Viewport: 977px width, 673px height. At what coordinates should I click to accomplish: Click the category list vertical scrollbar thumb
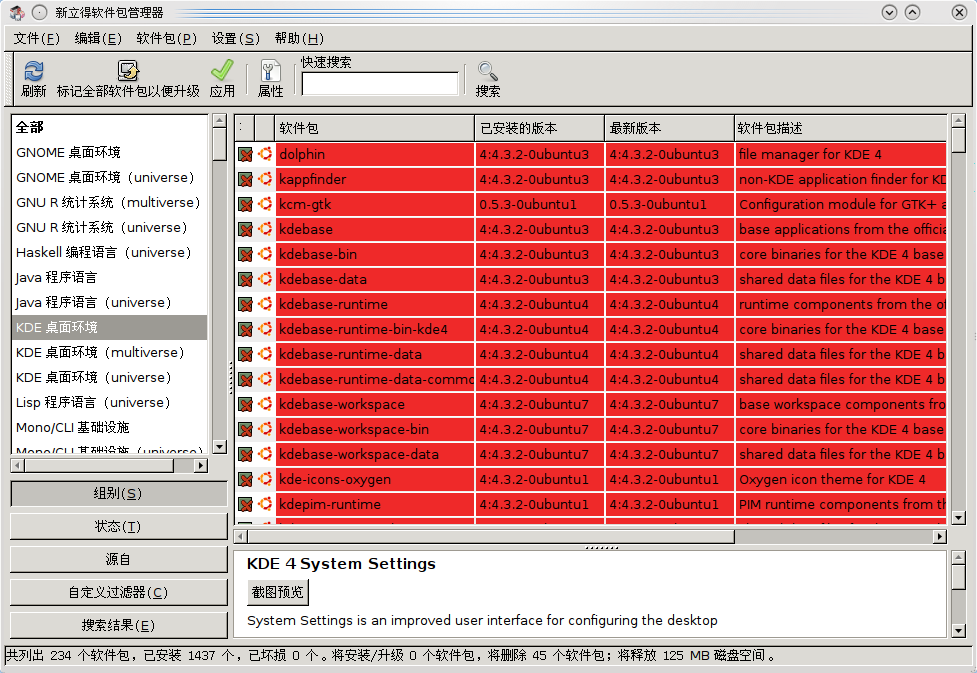click(x=219, y=145)
